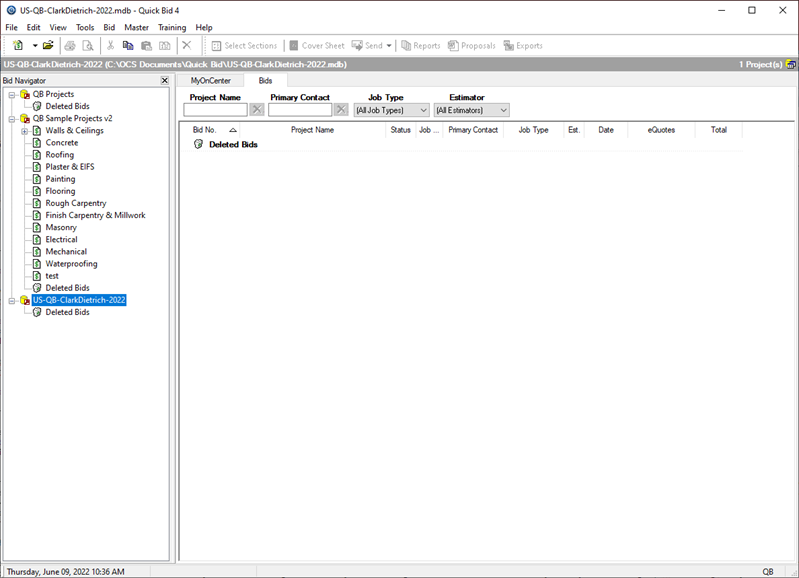
Task: Click the Primary Contact filter input field
Action: tap(300, 110)
